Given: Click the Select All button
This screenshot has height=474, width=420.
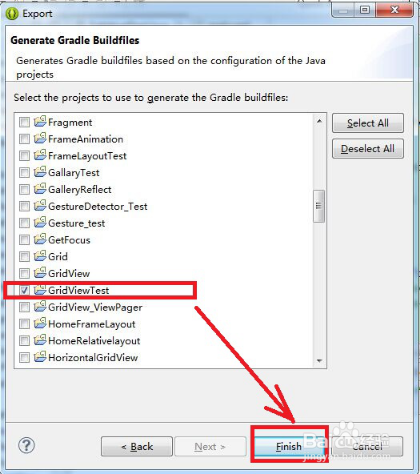Looking at the screenshot, I should point(368,123).
